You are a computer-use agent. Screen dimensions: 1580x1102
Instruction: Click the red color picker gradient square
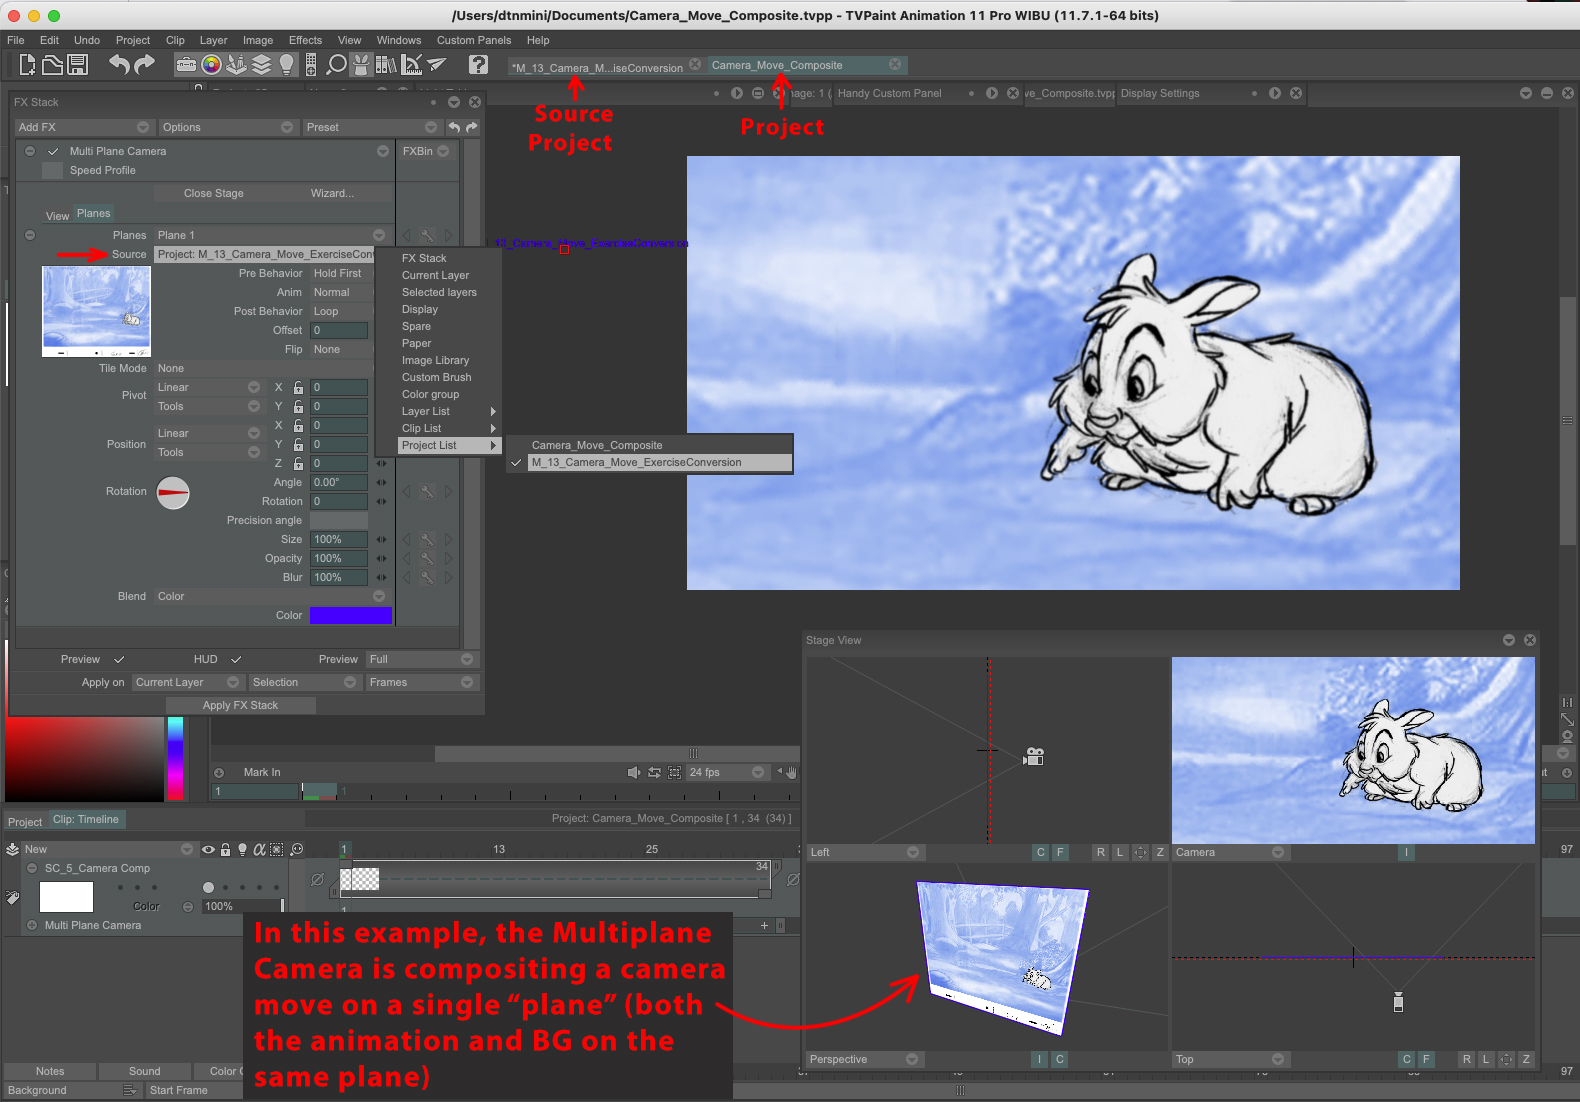pos(85,758)
